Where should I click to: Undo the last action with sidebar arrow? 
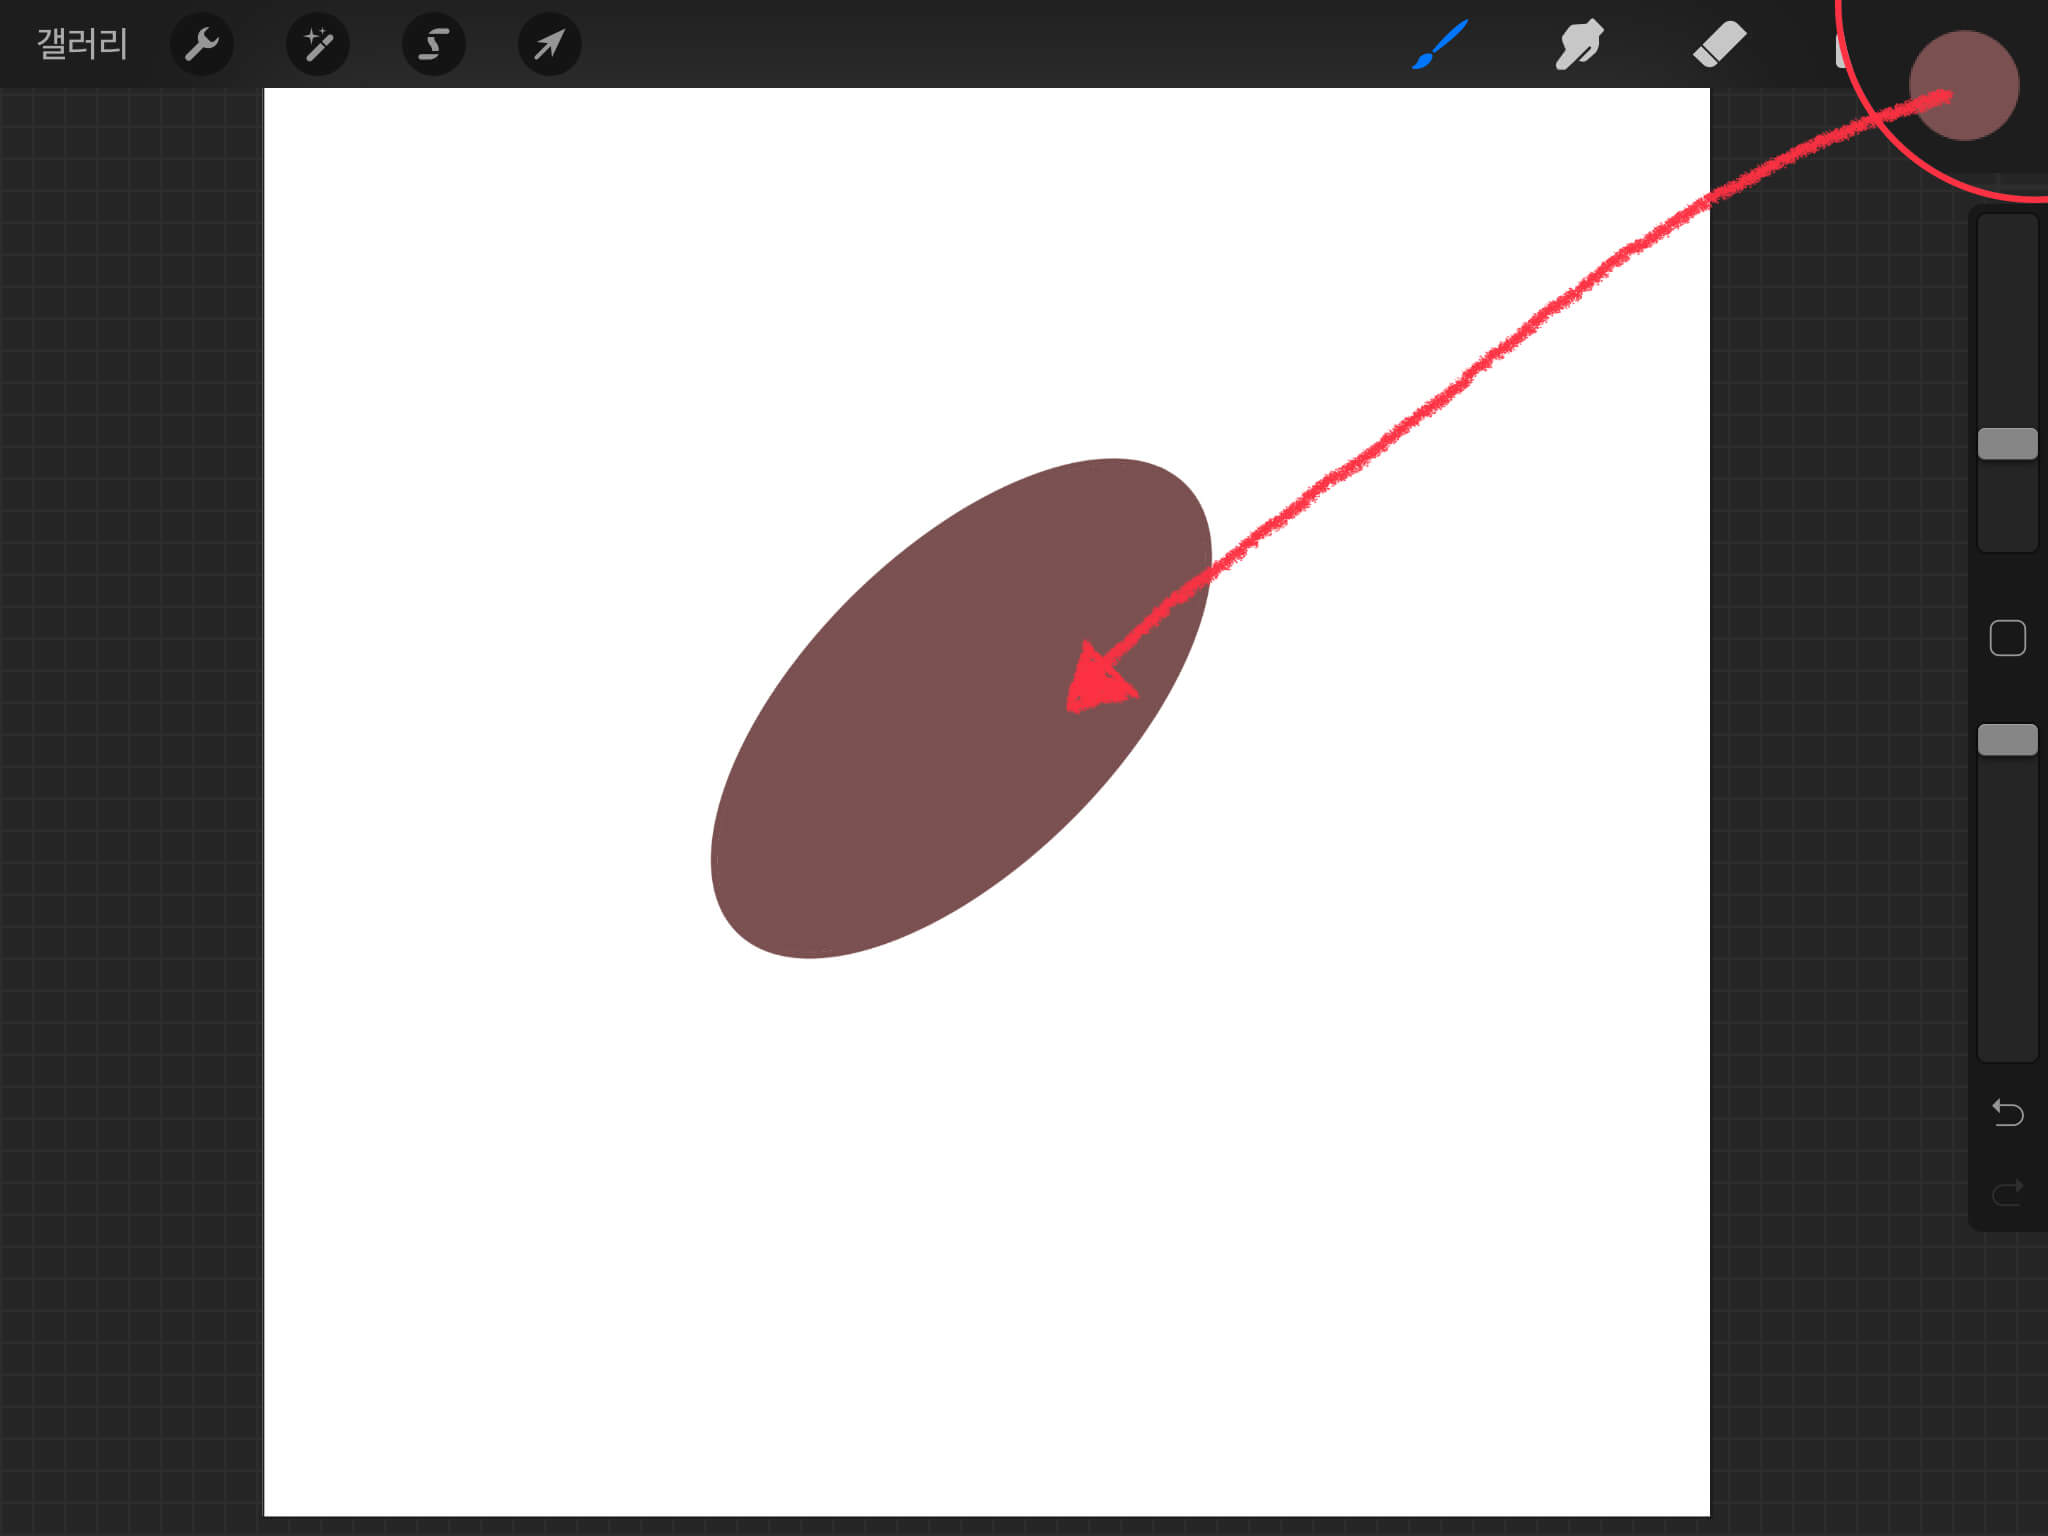(x=2007, y=1112)
